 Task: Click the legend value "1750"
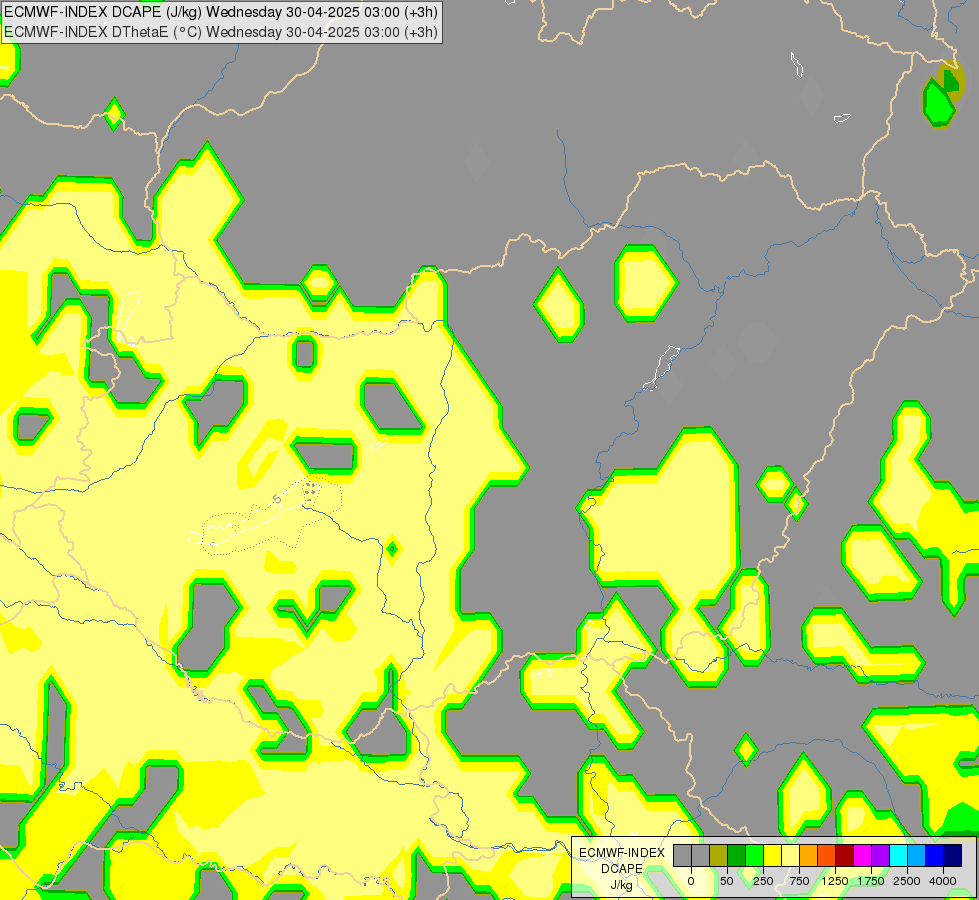pos(871,881)
